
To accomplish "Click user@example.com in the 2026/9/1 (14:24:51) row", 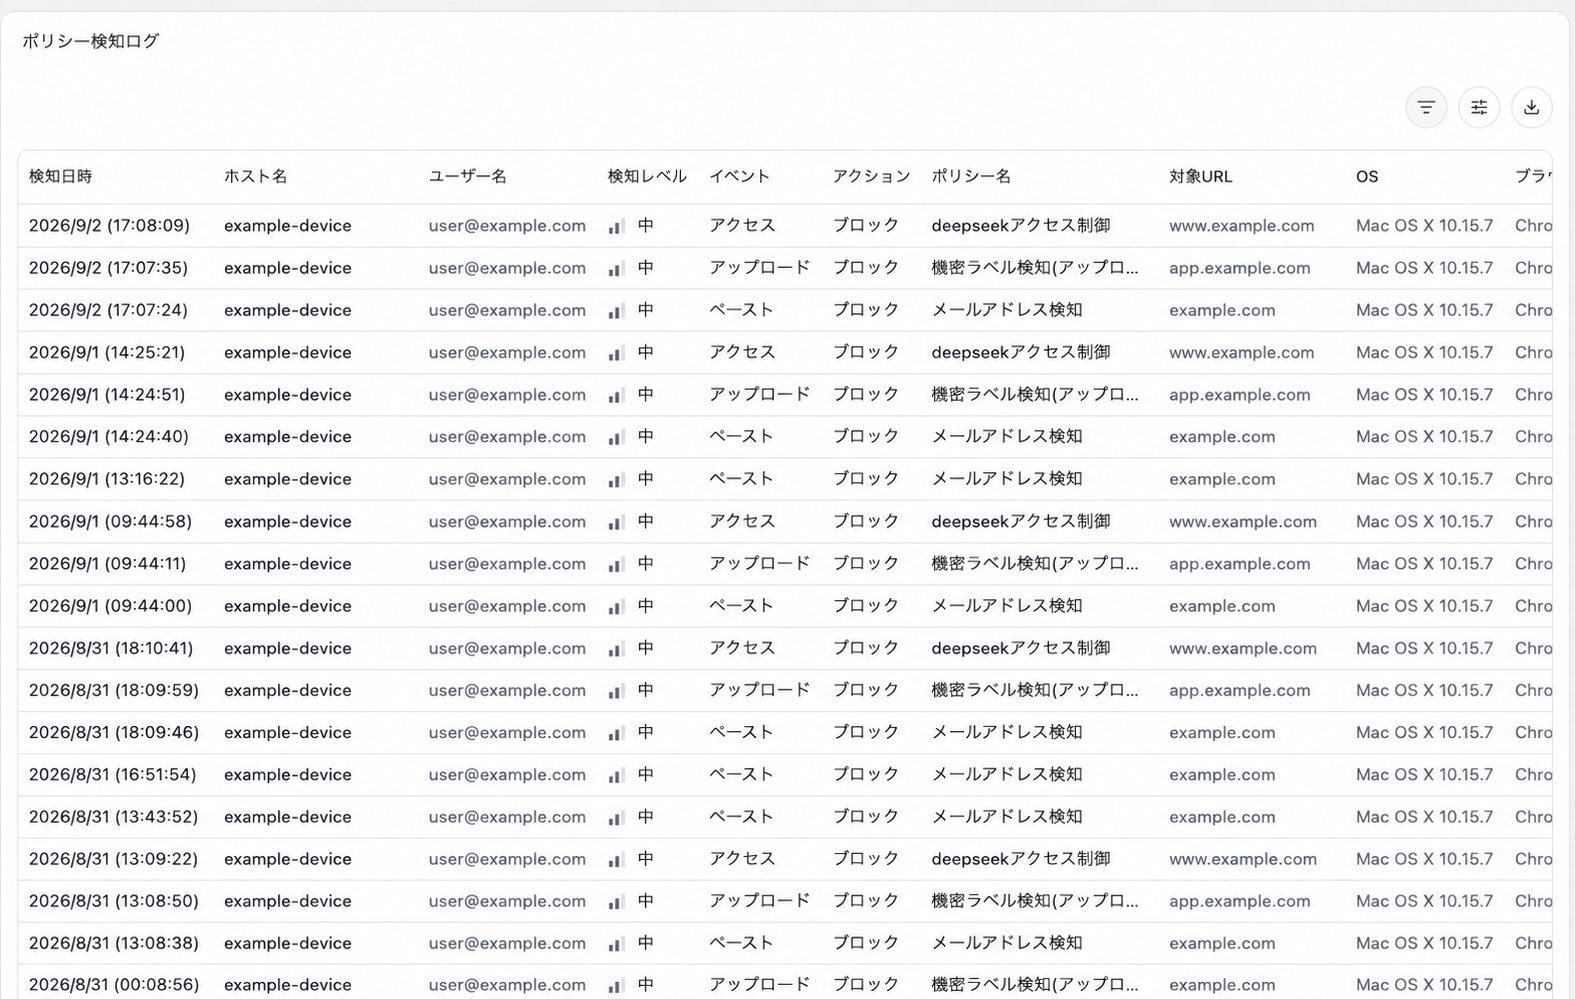I will 507,395.
